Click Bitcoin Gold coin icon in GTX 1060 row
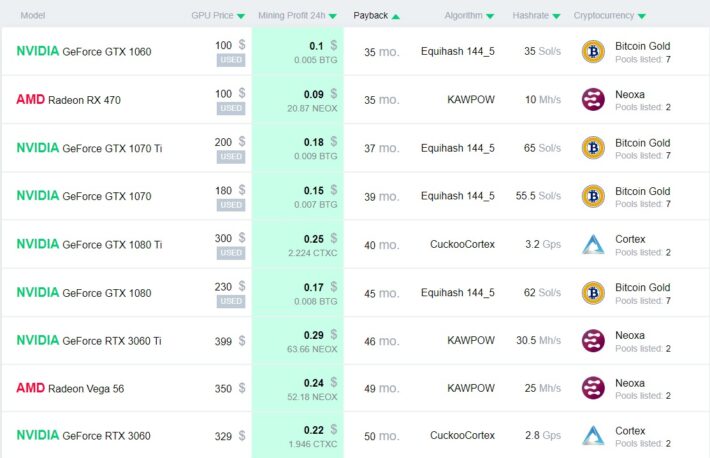Viewport: 710px width, 458px height. tap(593, 52)
